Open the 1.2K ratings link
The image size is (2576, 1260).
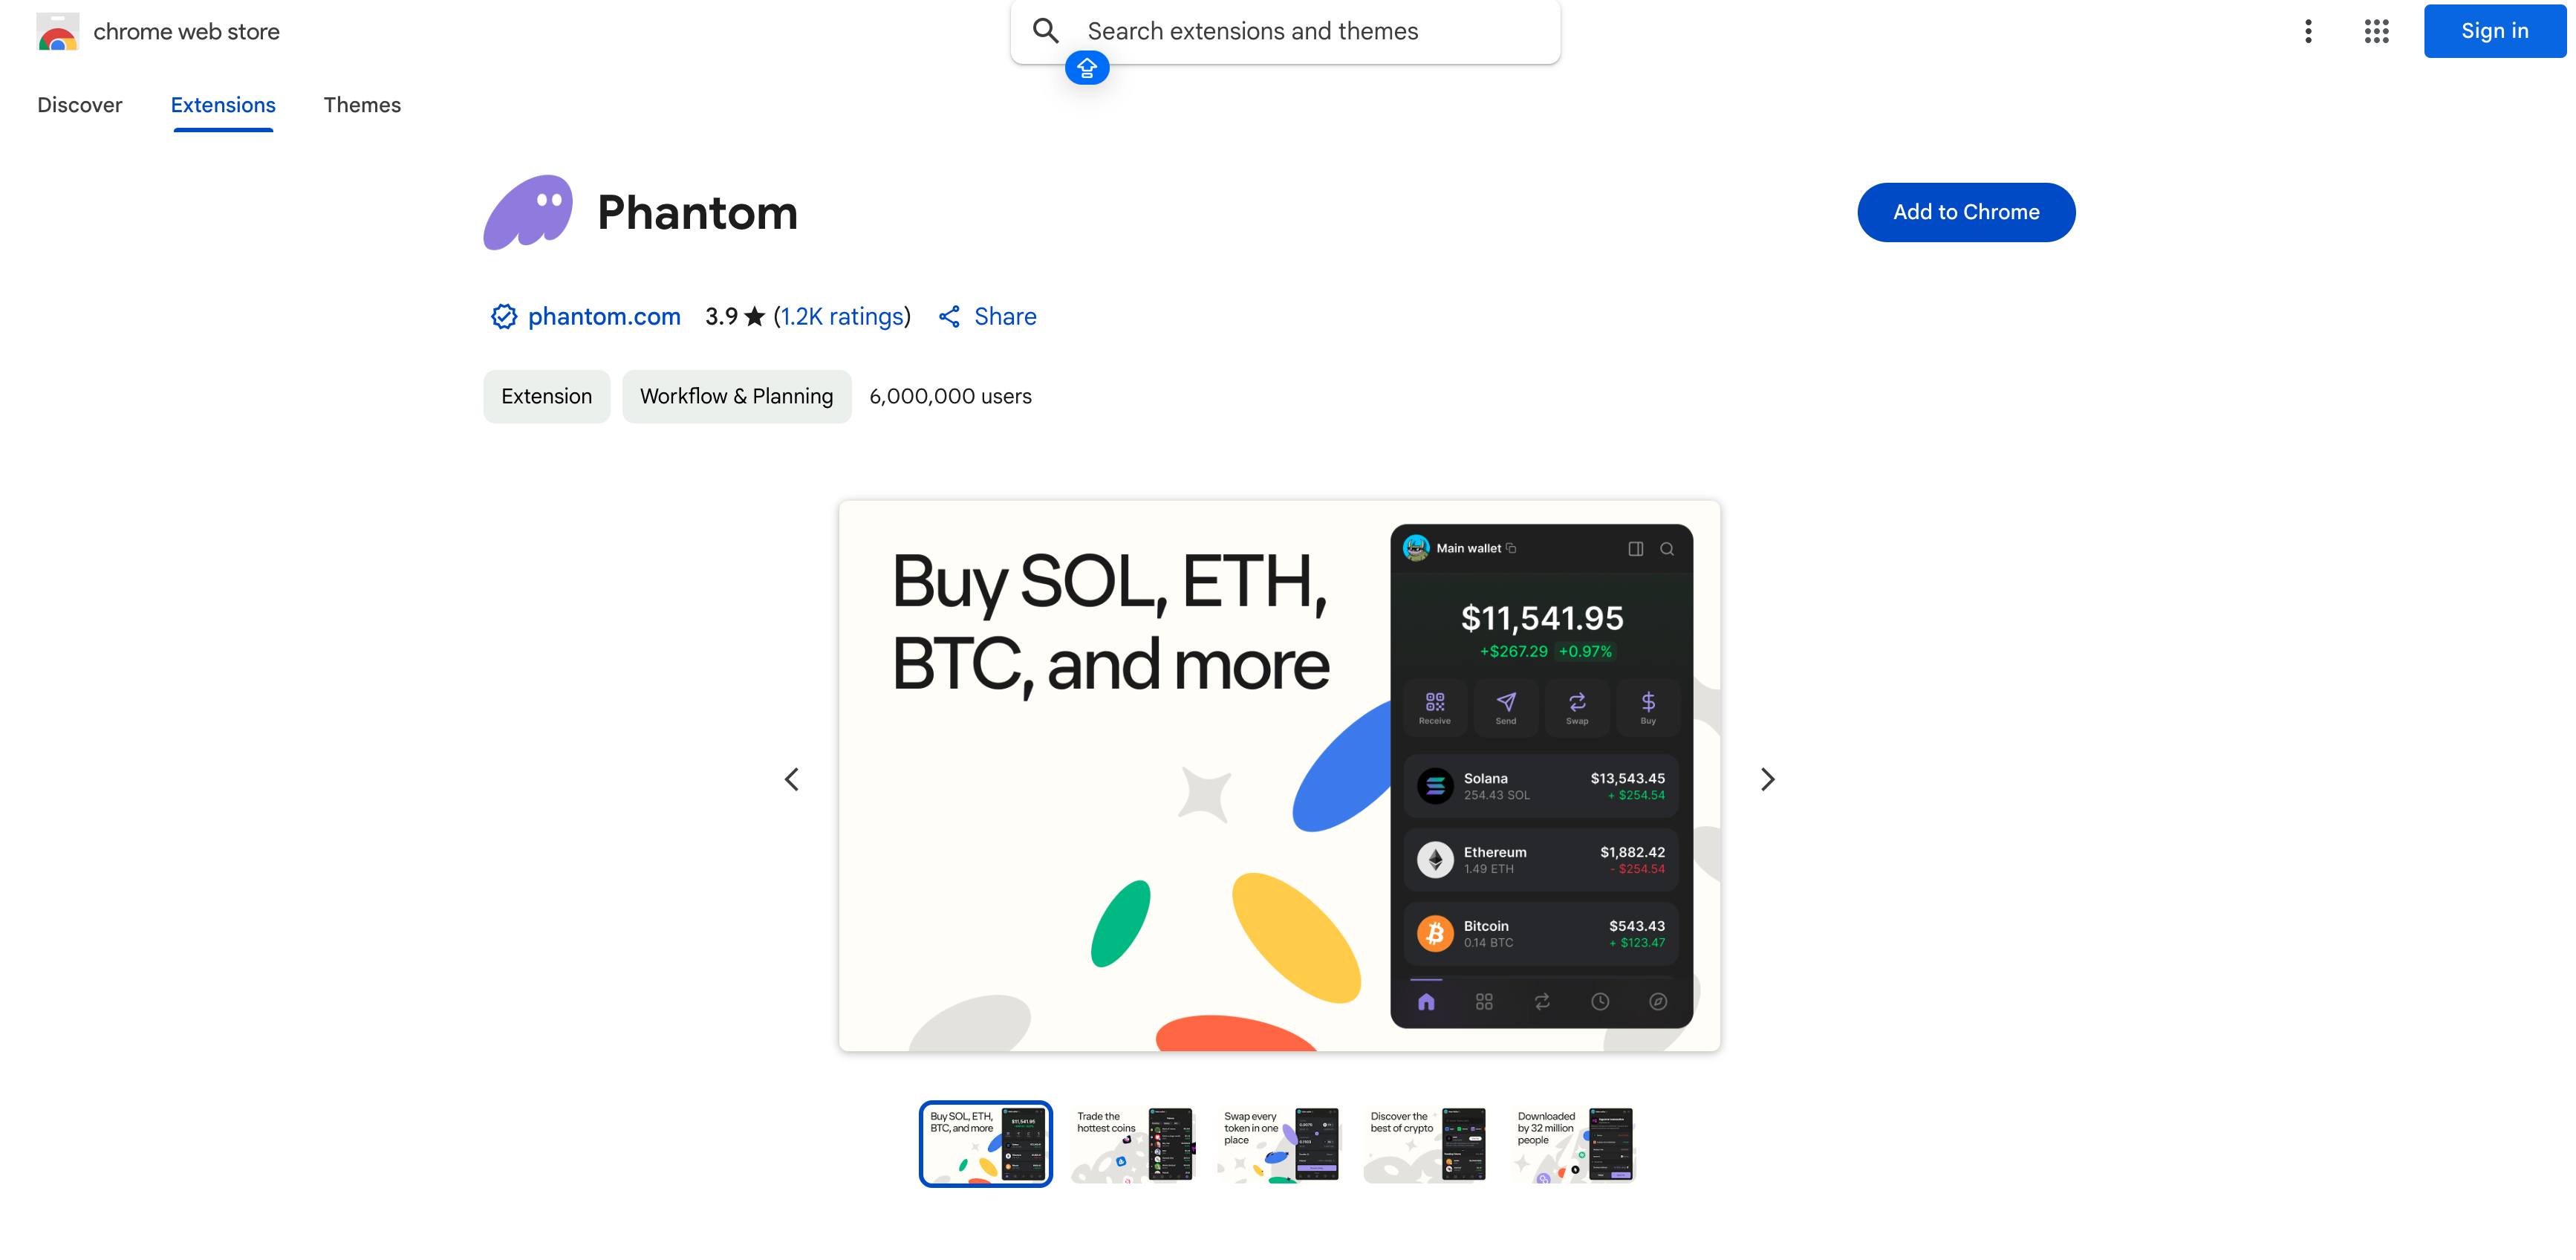[x=842, y=317]
